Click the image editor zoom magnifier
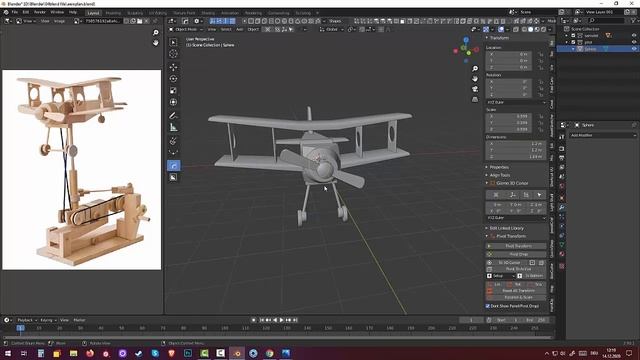This screenshot has height=360, width=640. tap(156, 32)
